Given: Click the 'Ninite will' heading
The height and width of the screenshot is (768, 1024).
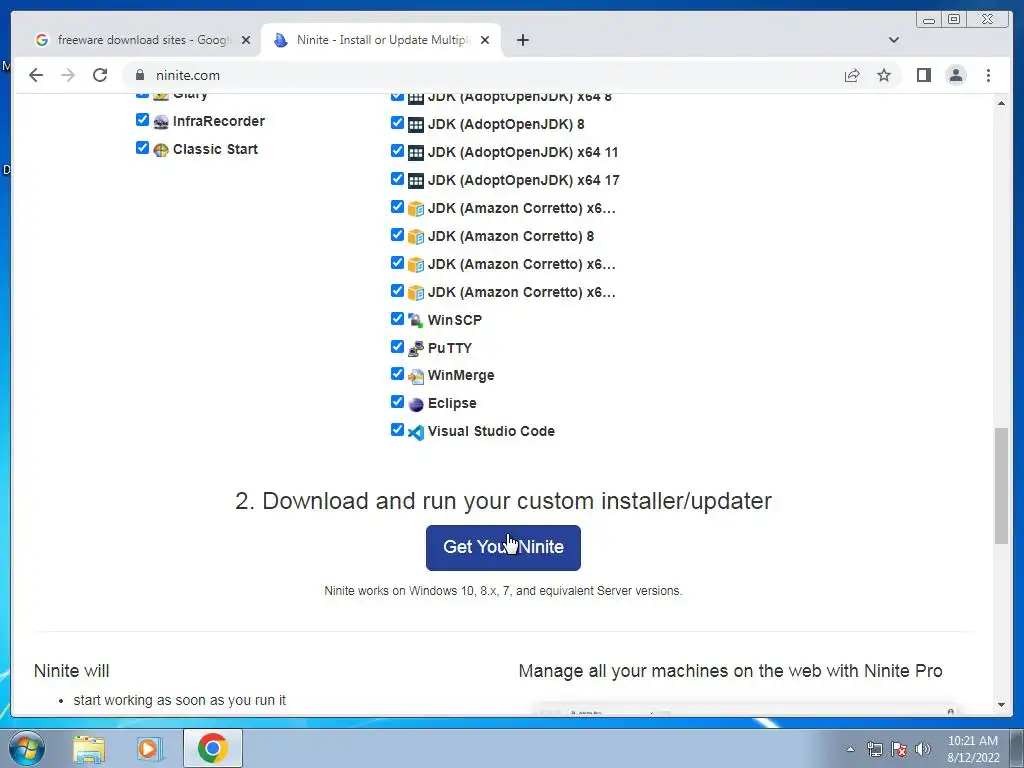Looking at the screenshot, I should [x=71, y=671].
